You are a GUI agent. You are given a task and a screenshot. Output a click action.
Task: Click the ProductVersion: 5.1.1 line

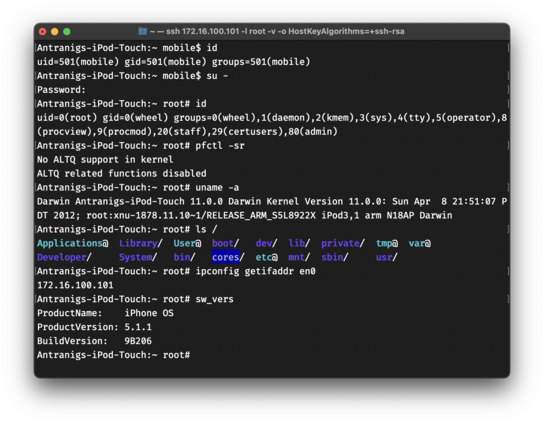(94, 327)
